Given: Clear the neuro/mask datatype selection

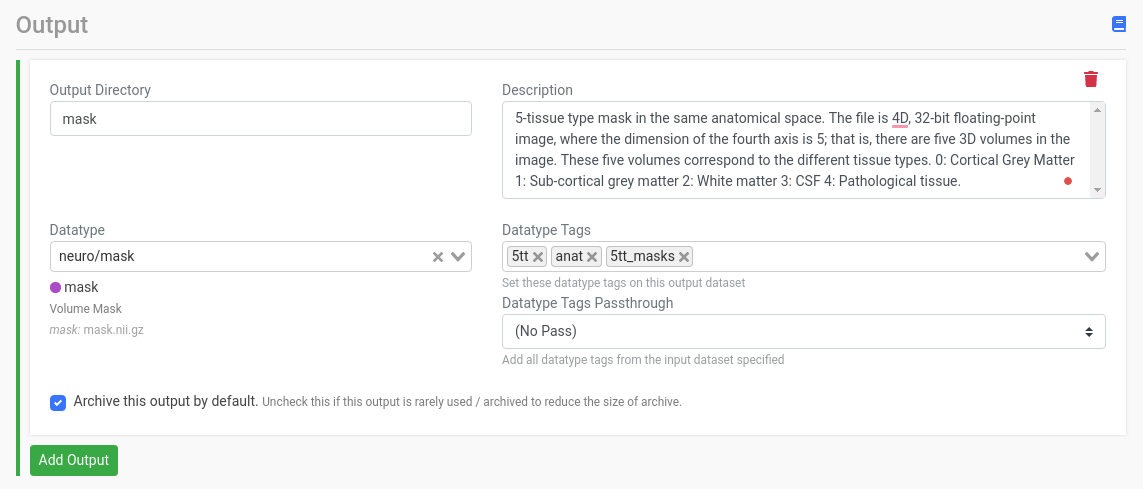Looking at the screenshot, I should point(437,257).
